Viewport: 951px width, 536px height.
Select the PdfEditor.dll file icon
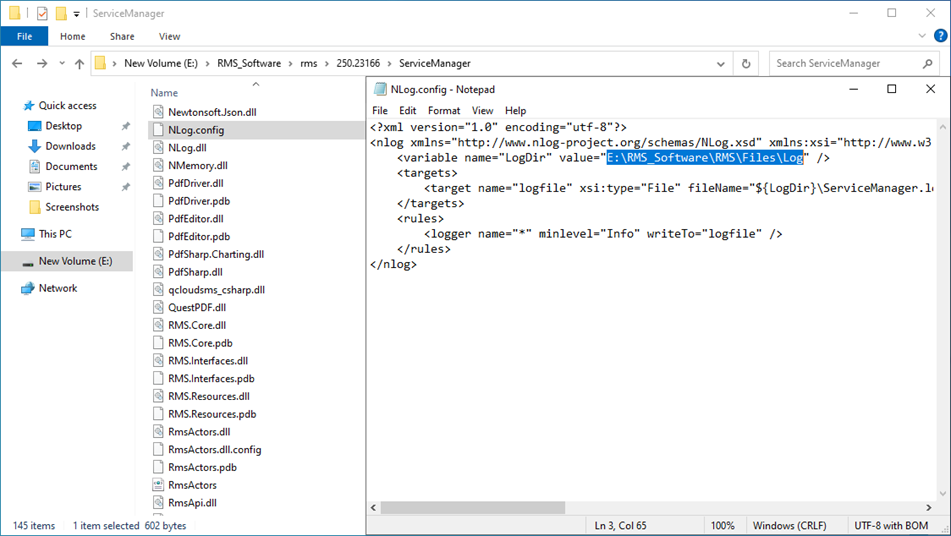pyautogui.click(x=158, y=218)
